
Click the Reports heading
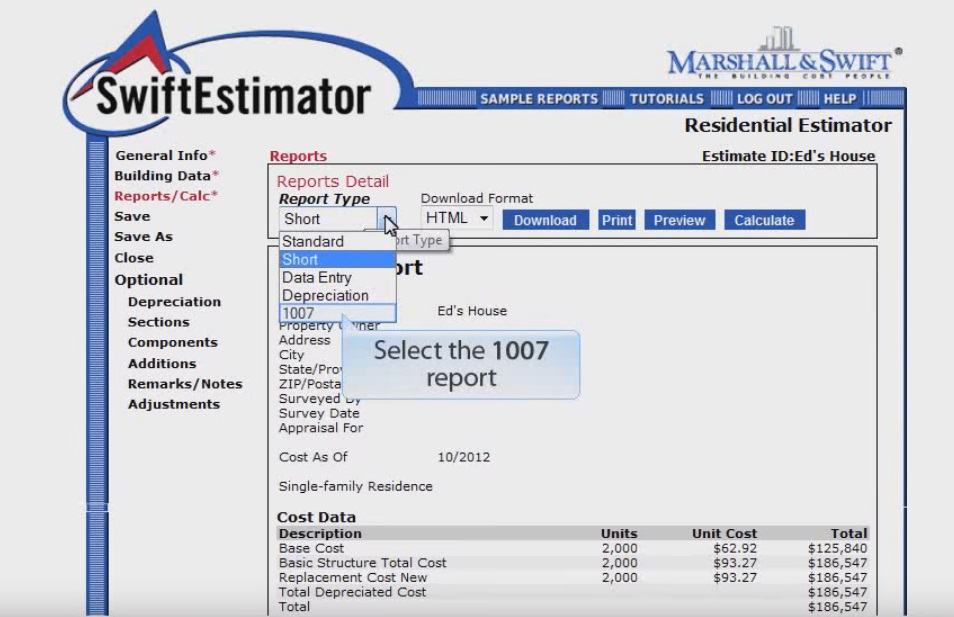(x=298, y=156)
